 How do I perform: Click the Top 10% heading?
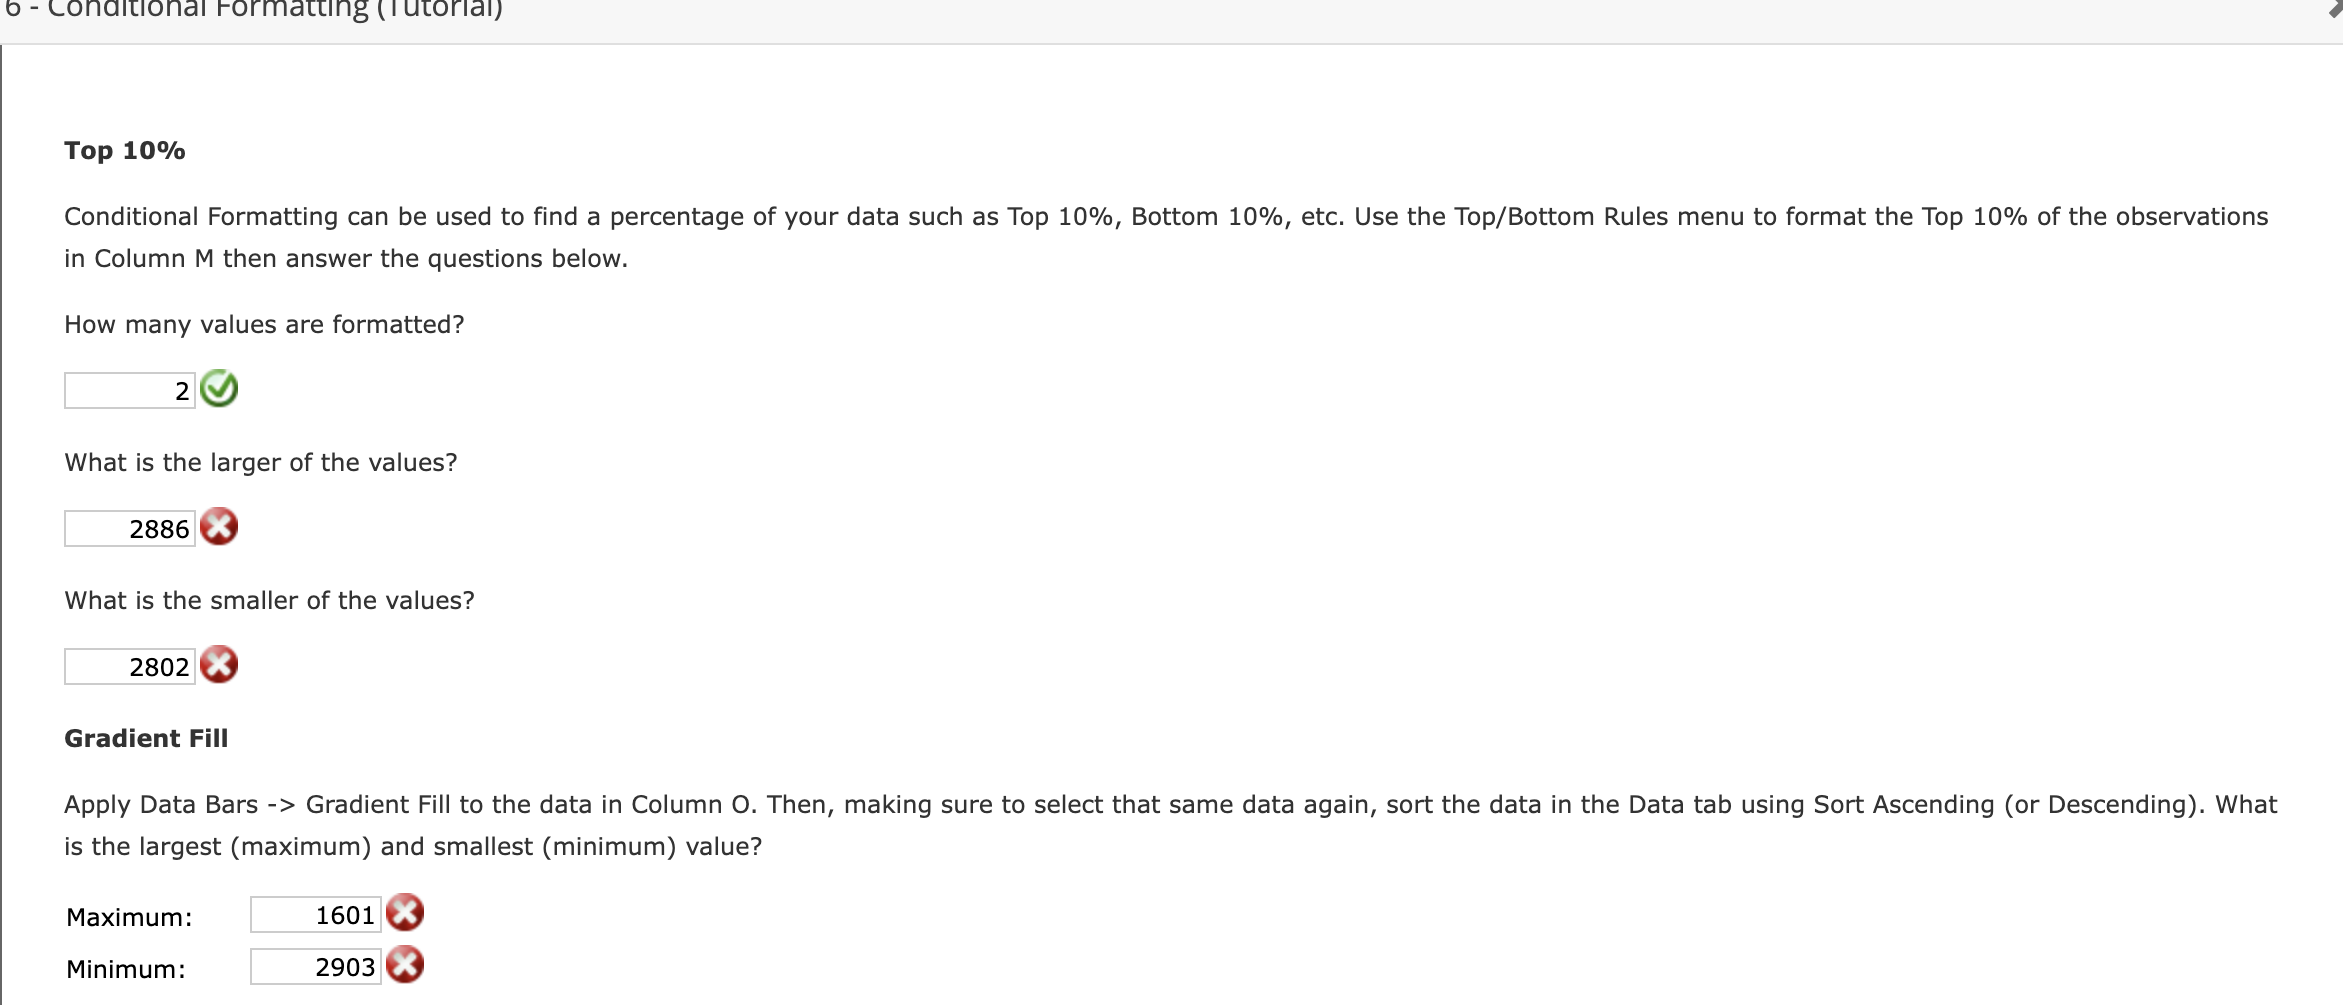124,150
